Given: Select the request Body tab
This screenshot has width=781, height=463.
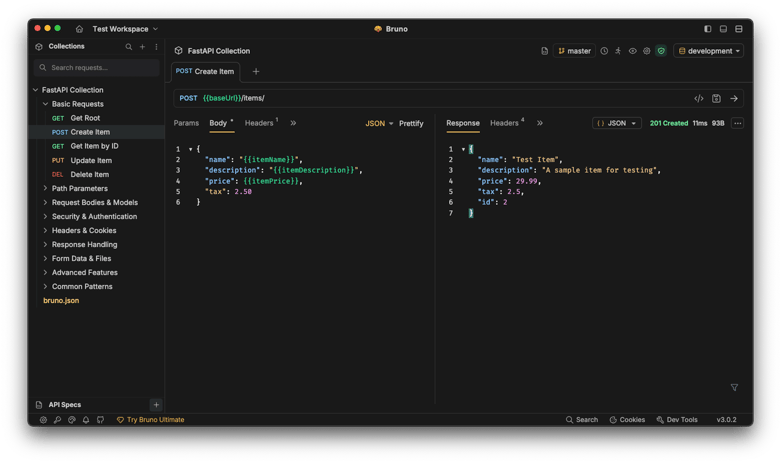Looking at the screenshot, I should click(x=218, y=123).
